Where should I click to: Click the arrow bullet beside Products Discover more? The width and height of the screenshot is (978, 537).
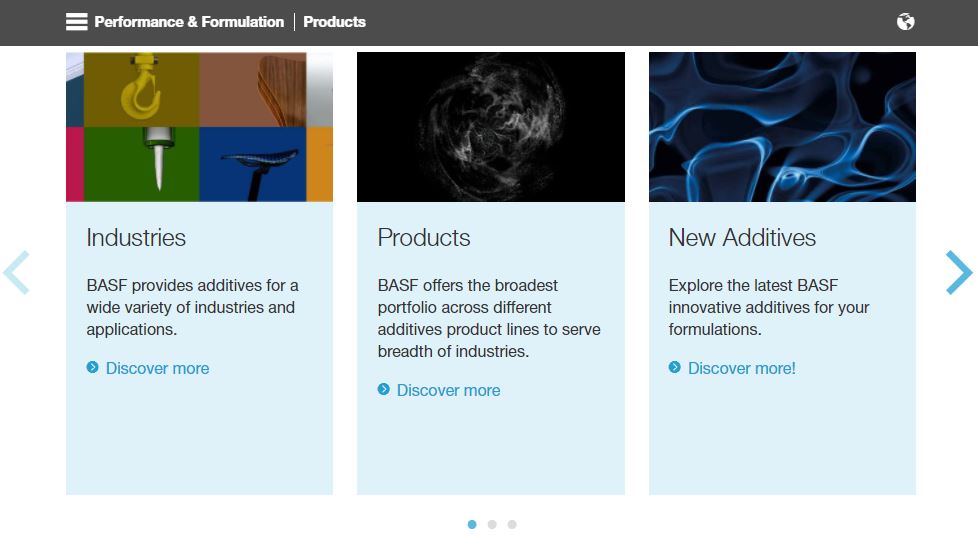pyautogui.click(x=384, y=390)
